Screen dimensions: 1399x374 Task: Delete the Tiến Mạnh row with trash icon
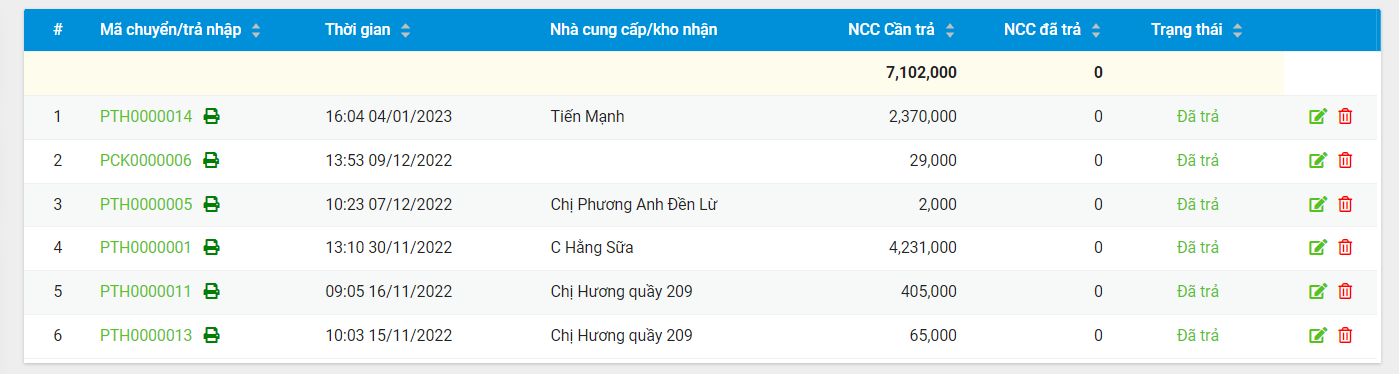click(1345, 117)
